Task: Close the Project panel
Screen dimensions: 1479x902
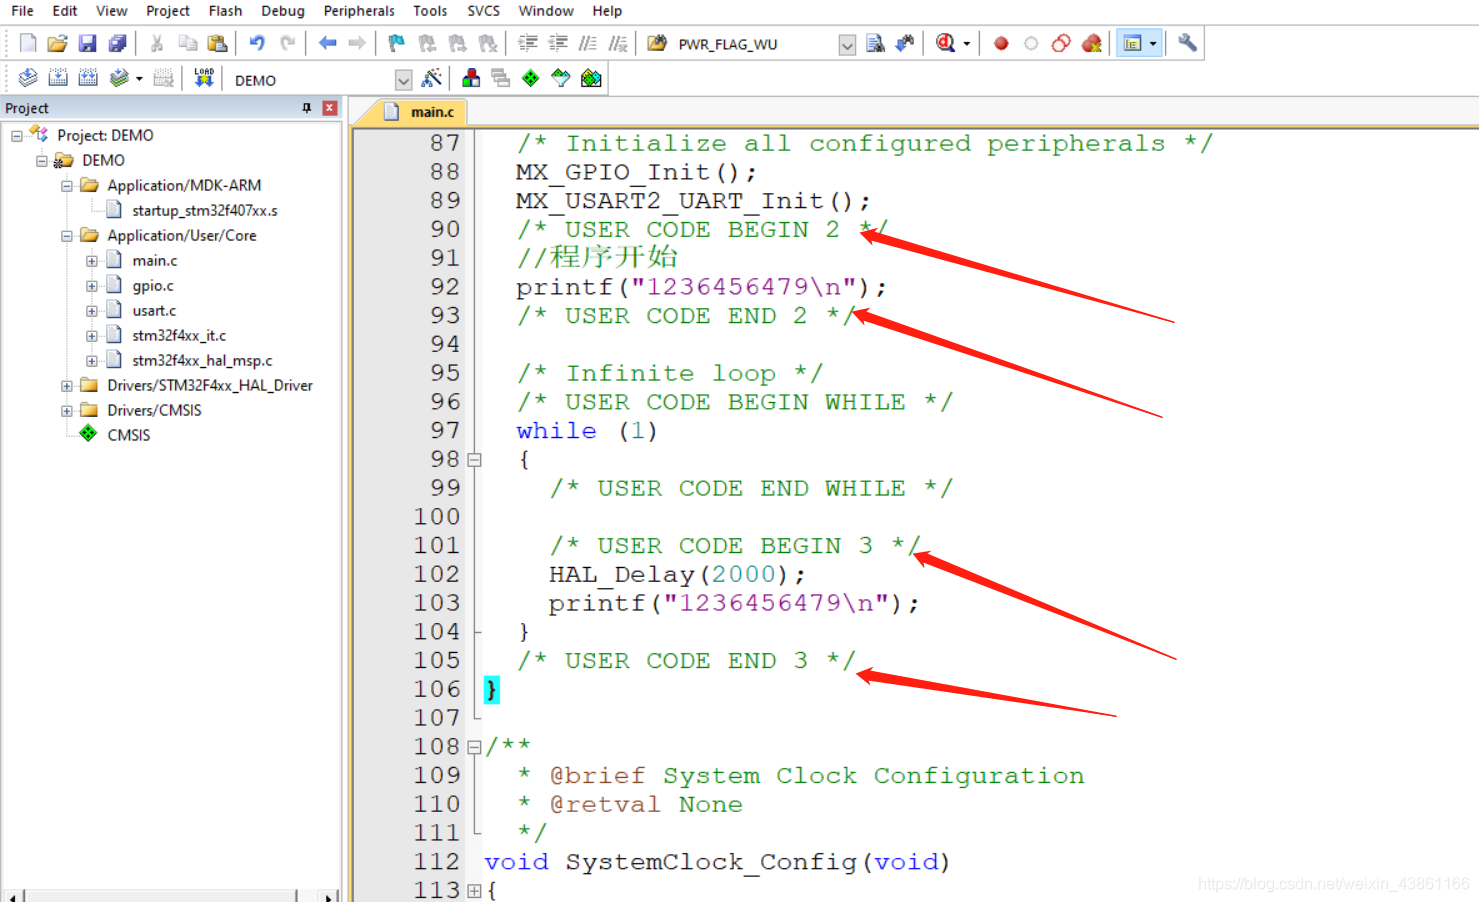Action: (x=329, y=108)
